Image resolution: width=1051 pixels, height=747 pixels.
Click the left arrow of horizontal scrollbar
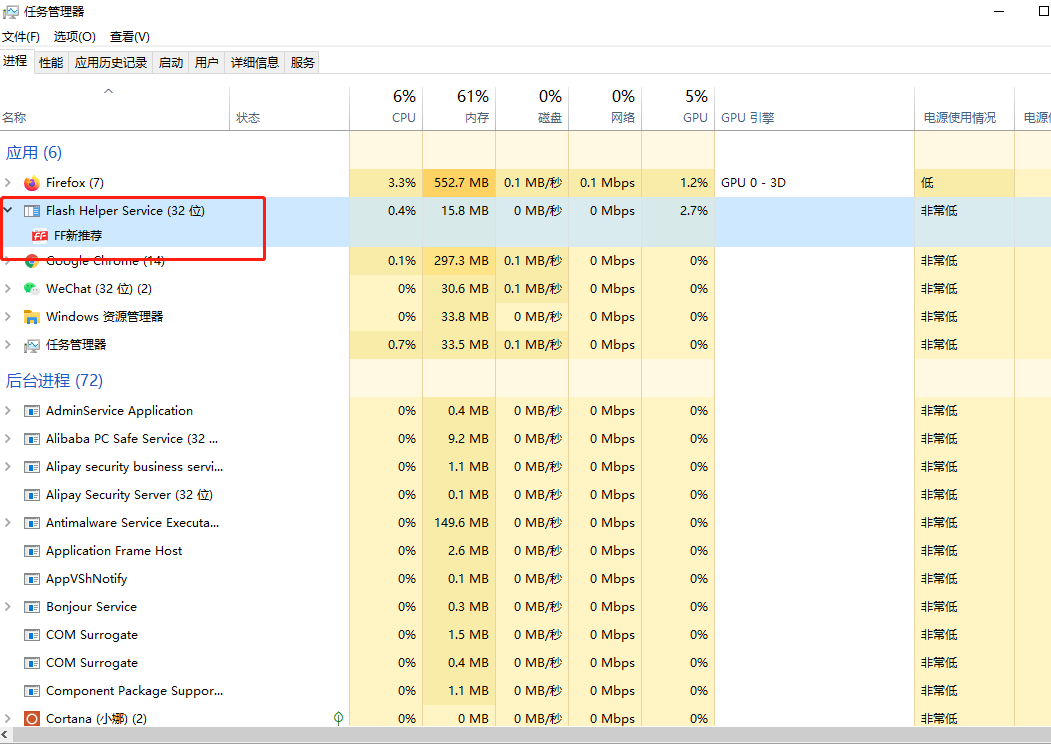click(6, 736)
